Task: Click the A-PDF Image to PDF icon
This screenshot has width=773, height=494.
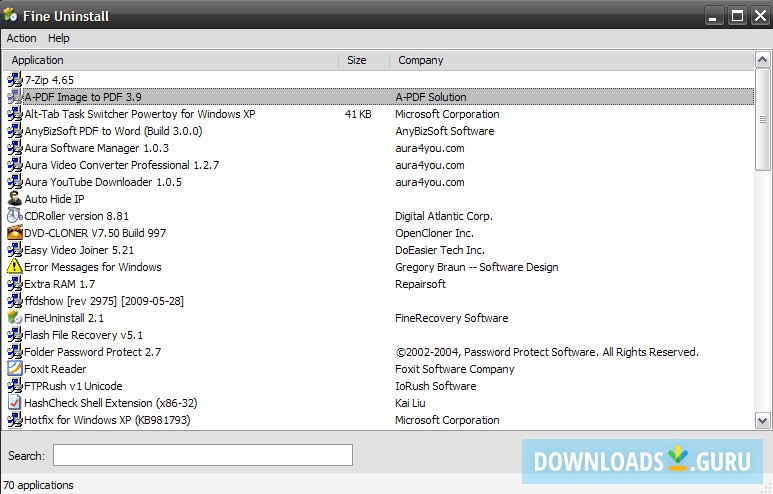Action: 15,97
